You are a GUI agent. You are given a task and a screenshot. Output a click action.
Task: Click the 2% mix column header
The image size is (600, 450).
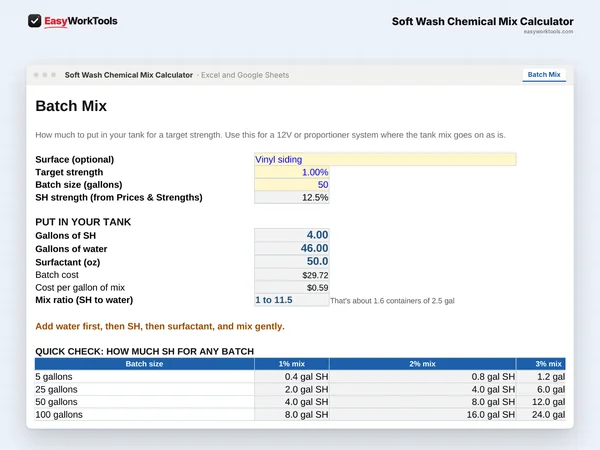tap(422, 364)
